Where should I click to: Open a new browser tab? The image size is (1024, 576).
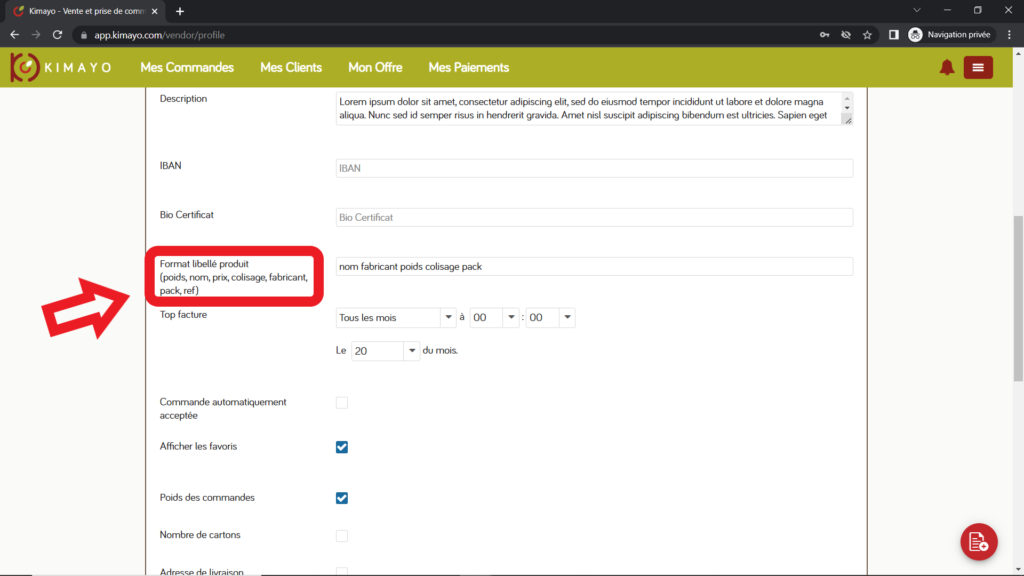click(x=180, y=11)
